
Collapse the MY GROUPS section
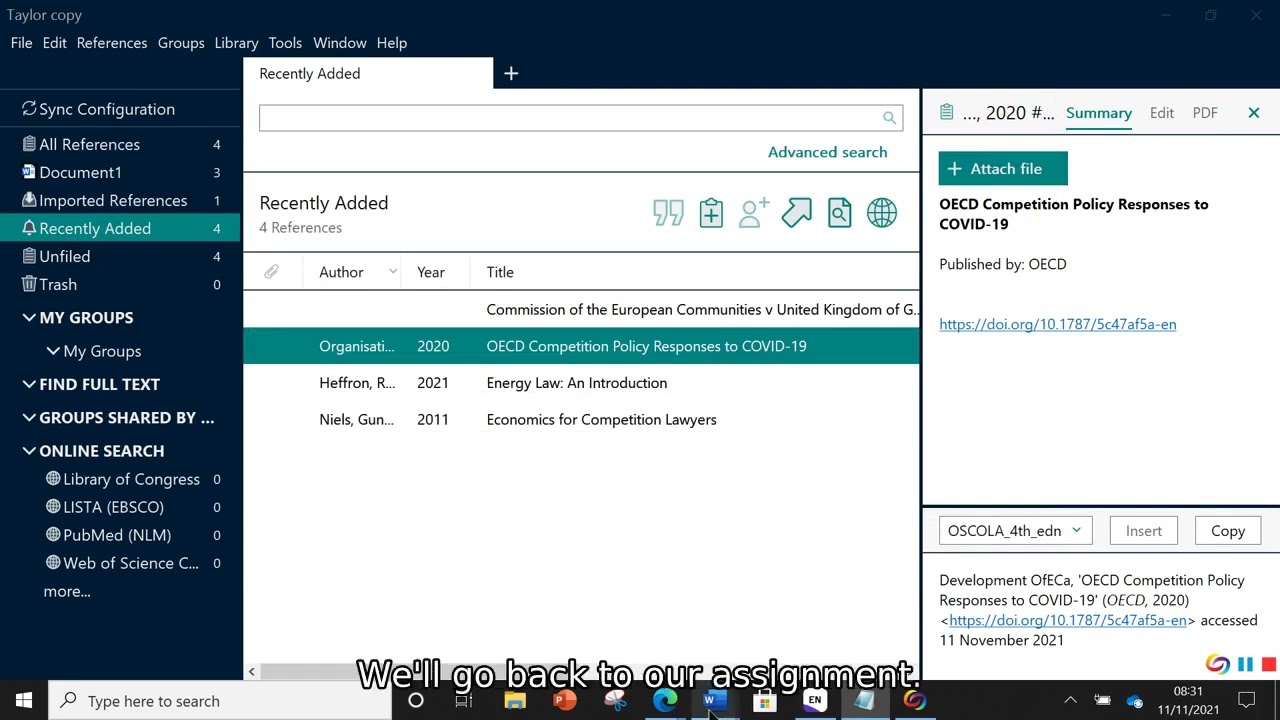[29, 318]
